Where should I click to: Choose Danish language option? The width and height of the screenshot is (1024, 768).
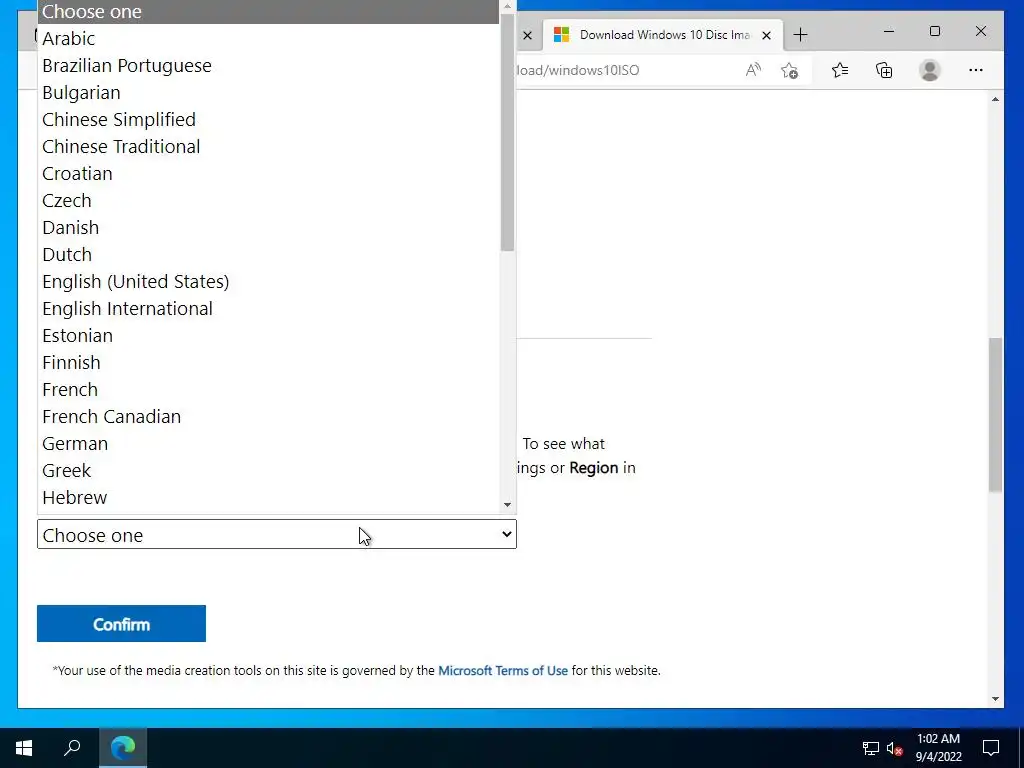tap(268, 227)
